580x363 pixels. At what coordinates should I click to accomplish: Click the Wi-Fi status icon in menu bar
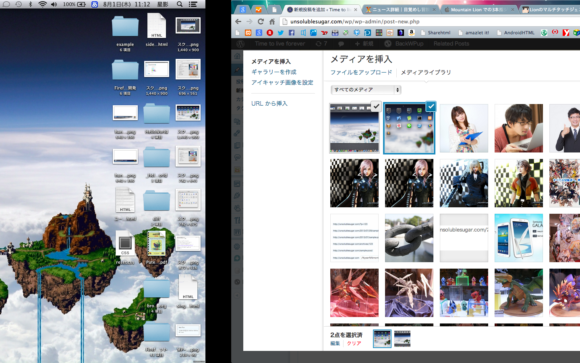point(43,4)
